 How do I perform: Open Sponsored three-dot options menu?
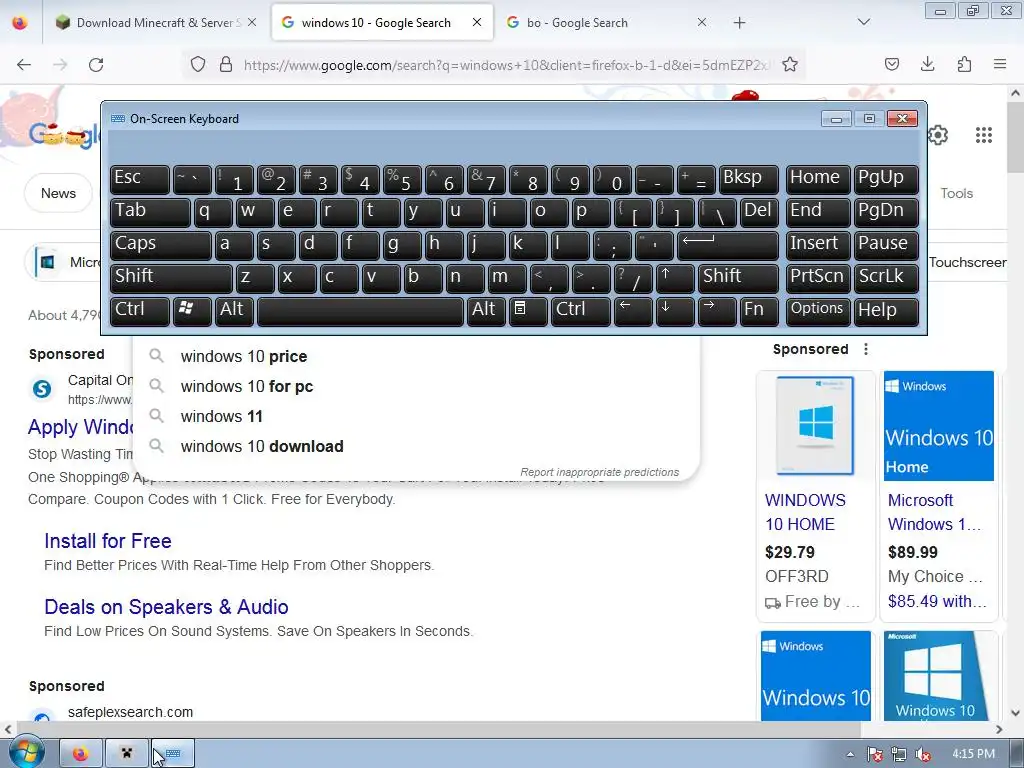[x=866, y=349]
